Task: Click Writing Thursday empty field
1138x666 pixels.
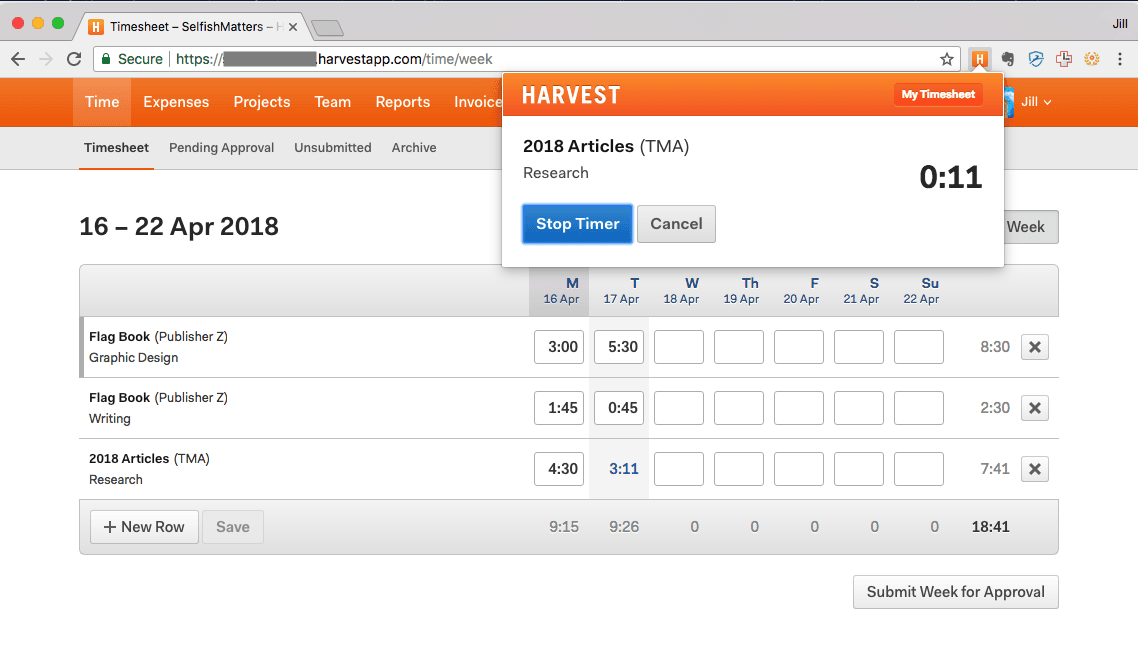Action: coord(739,408)
